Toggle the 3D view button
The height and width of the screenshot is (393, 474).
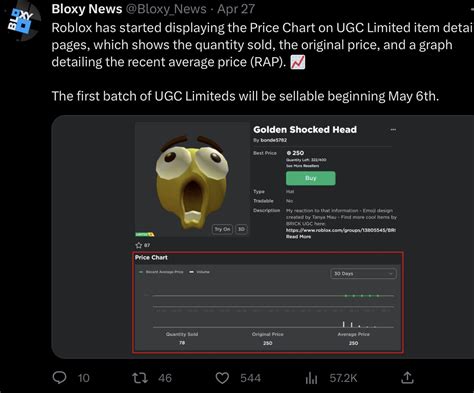click(241, 229)
